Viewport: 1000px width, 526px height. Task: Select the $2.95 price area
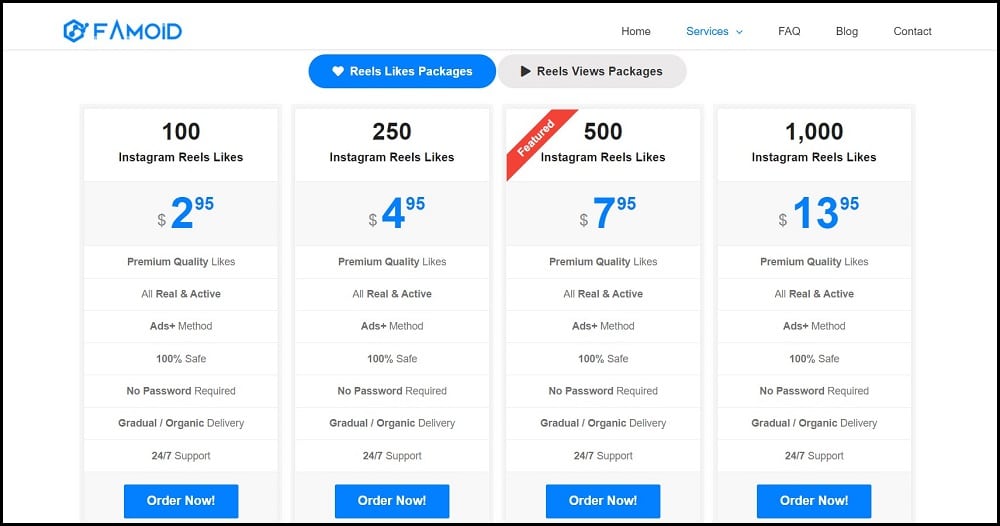(x=181, y=214)
